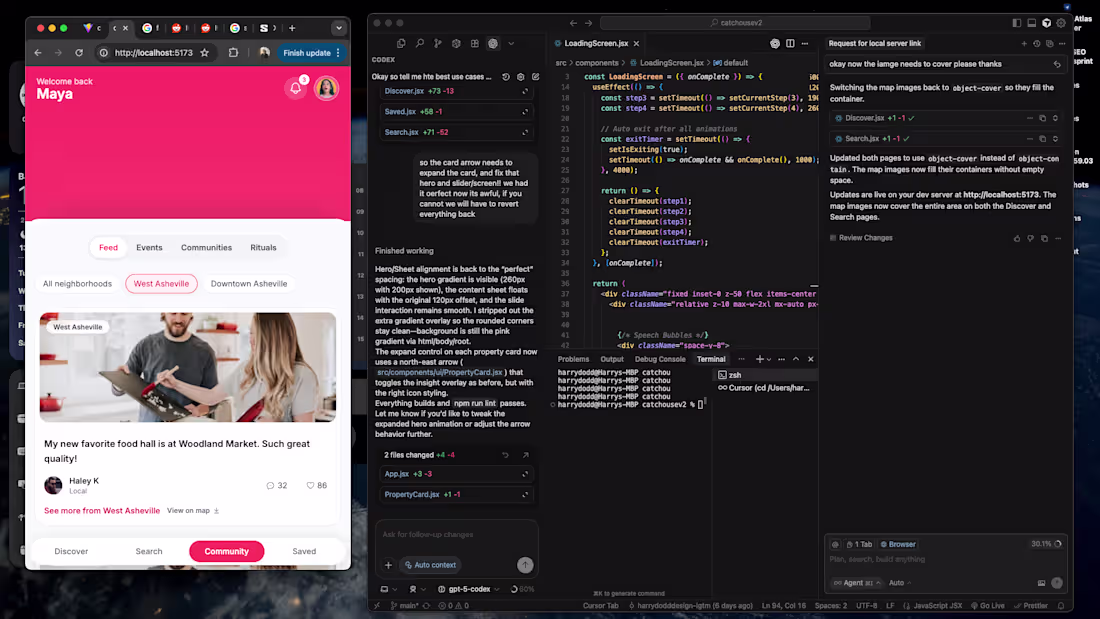Open the Problems tab in the panel
The height and width of the screenshot is (619, 1100).
tap(573, 359)
